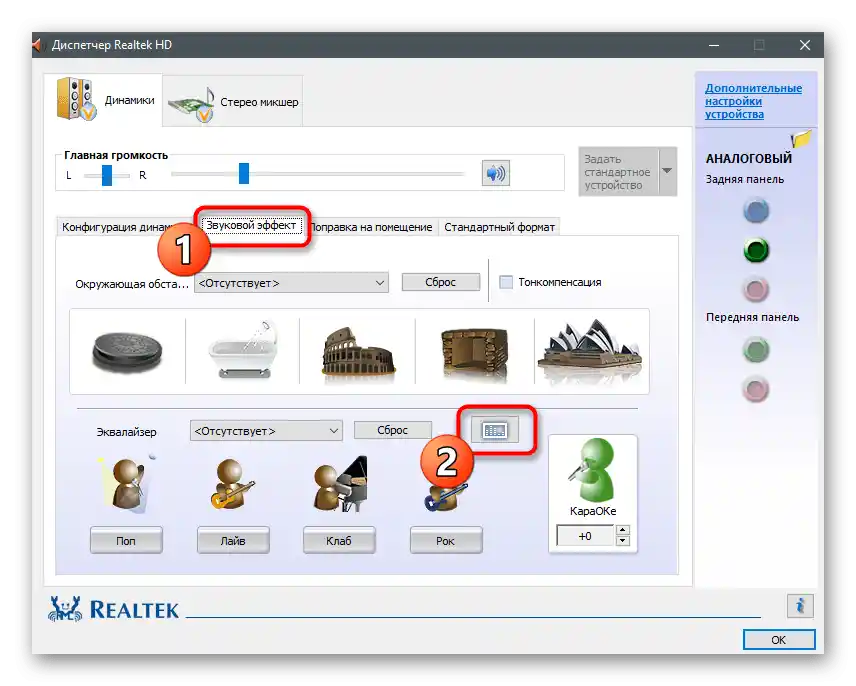Apply the Клаб equalizer preset button
This screenshot has height=686, width=856.
[339, 540]
